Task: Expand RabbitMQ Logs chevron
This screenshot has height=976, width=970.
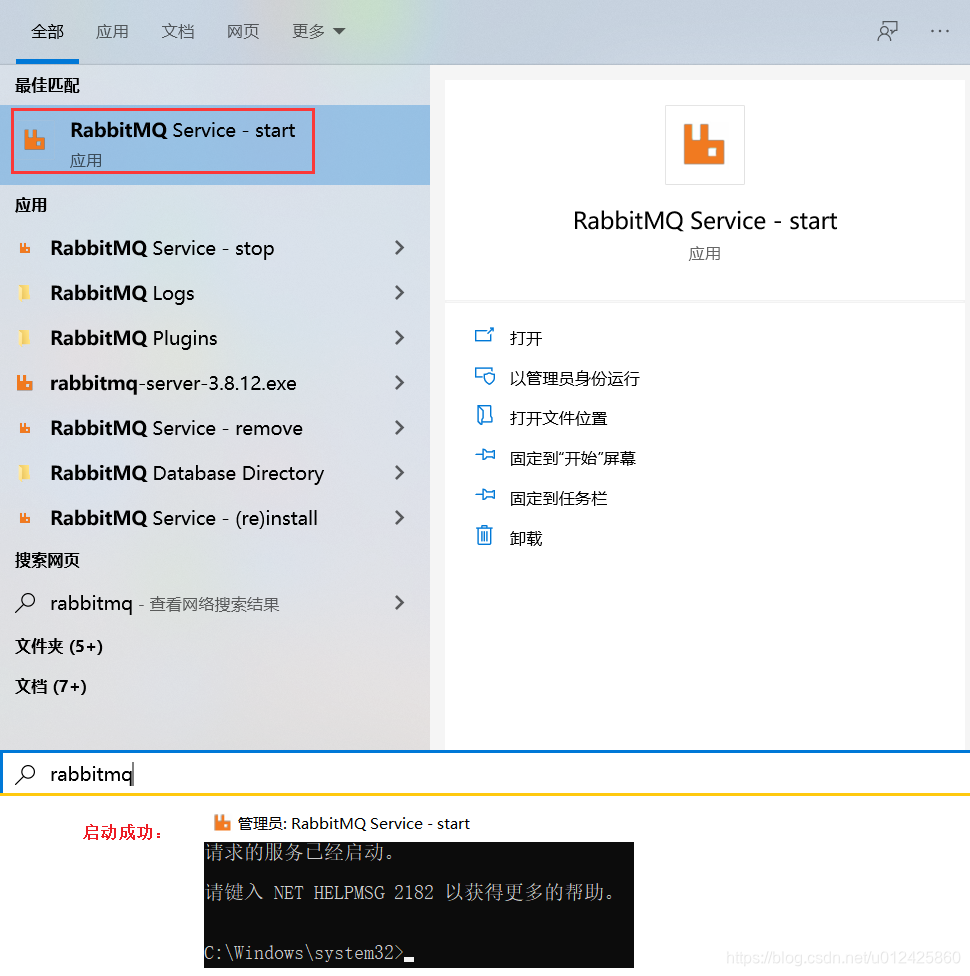Action: [400, 293]
